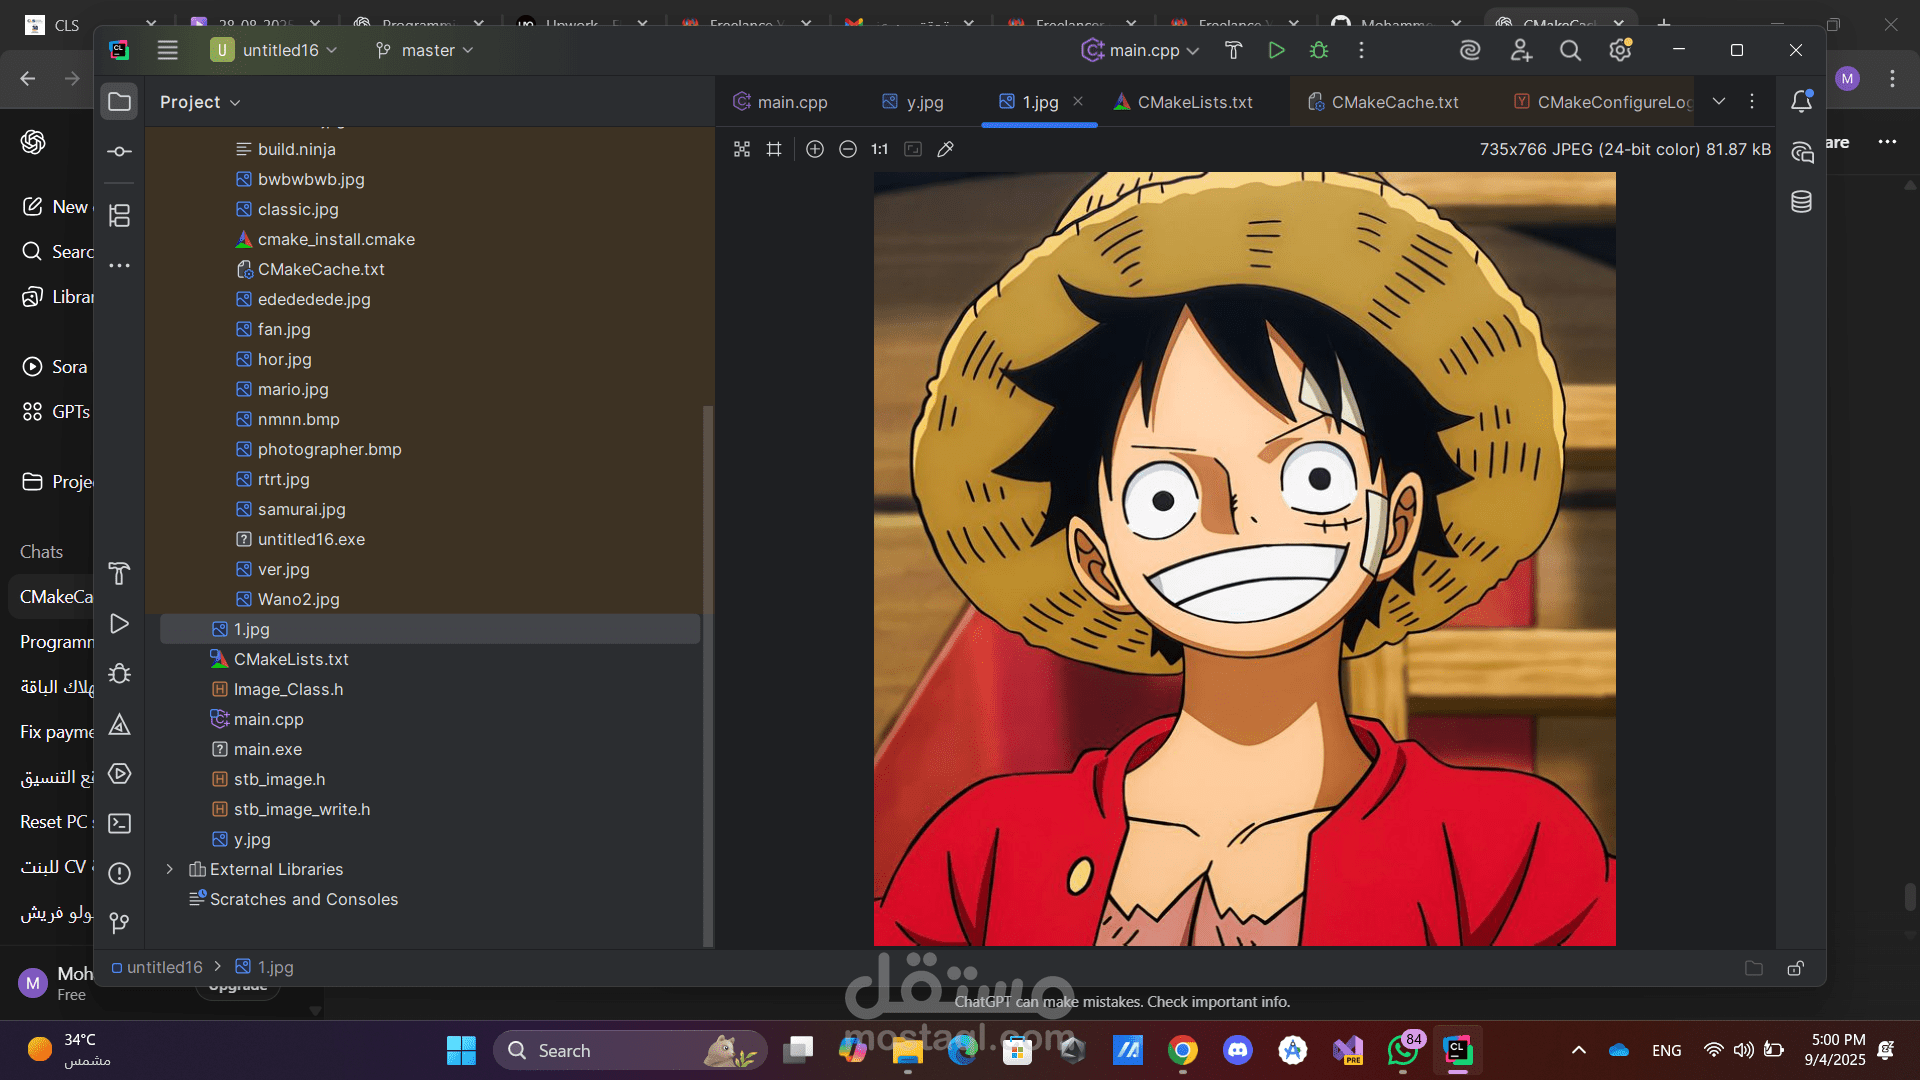
Task: Open Google Chrome from the taskbar
Action: (x=1183, y=1050)
